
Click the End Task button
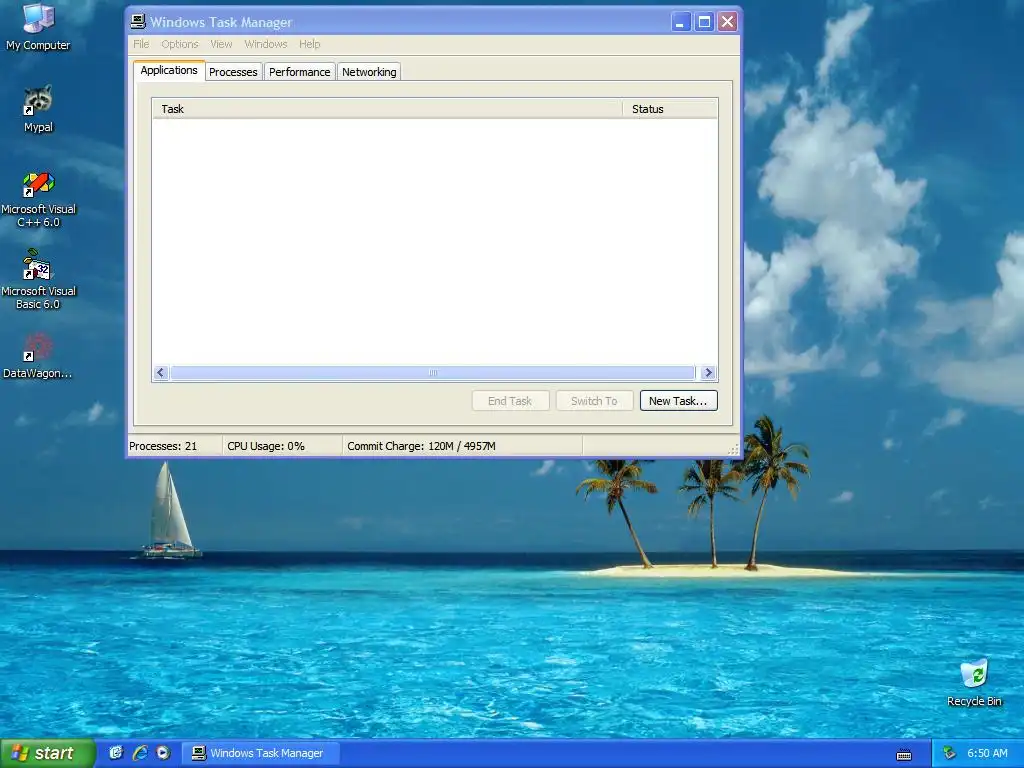pos(510,401)
